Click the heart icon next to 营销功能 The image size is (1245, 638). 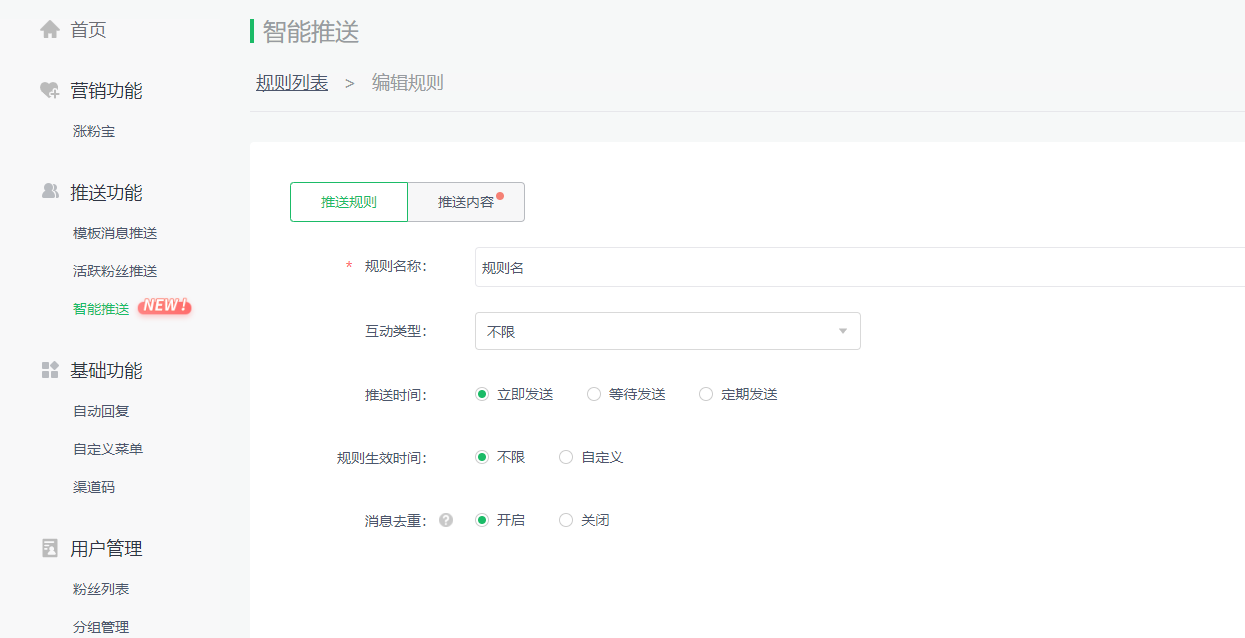[48, 89]
